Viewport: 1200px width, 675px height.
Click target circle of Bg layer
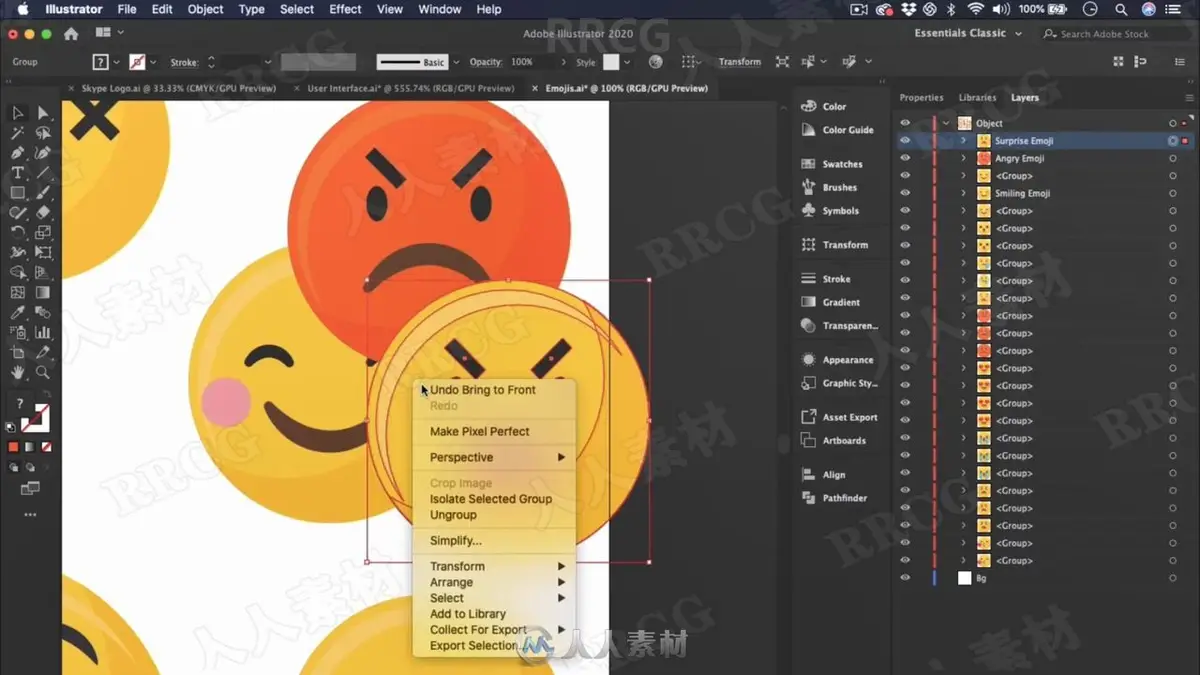pyautogui.click(x=1172, y=578)
